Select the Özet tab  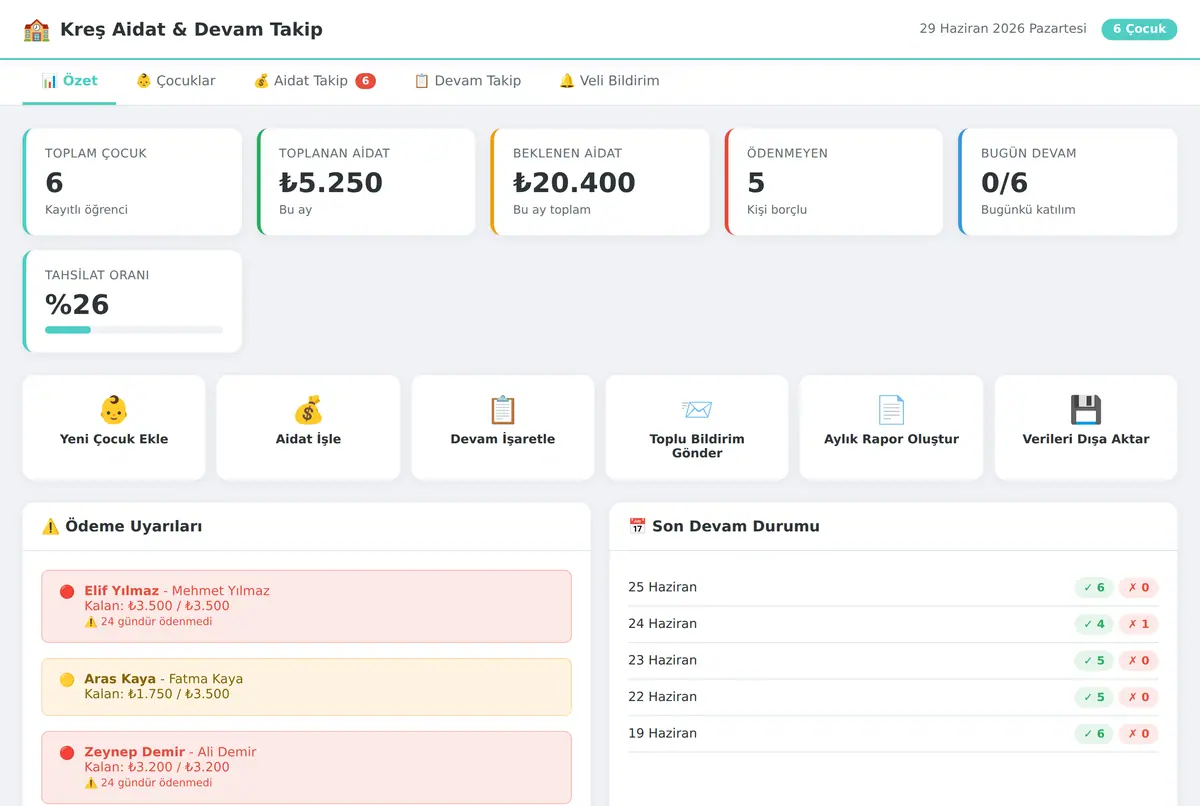[69, 81]
